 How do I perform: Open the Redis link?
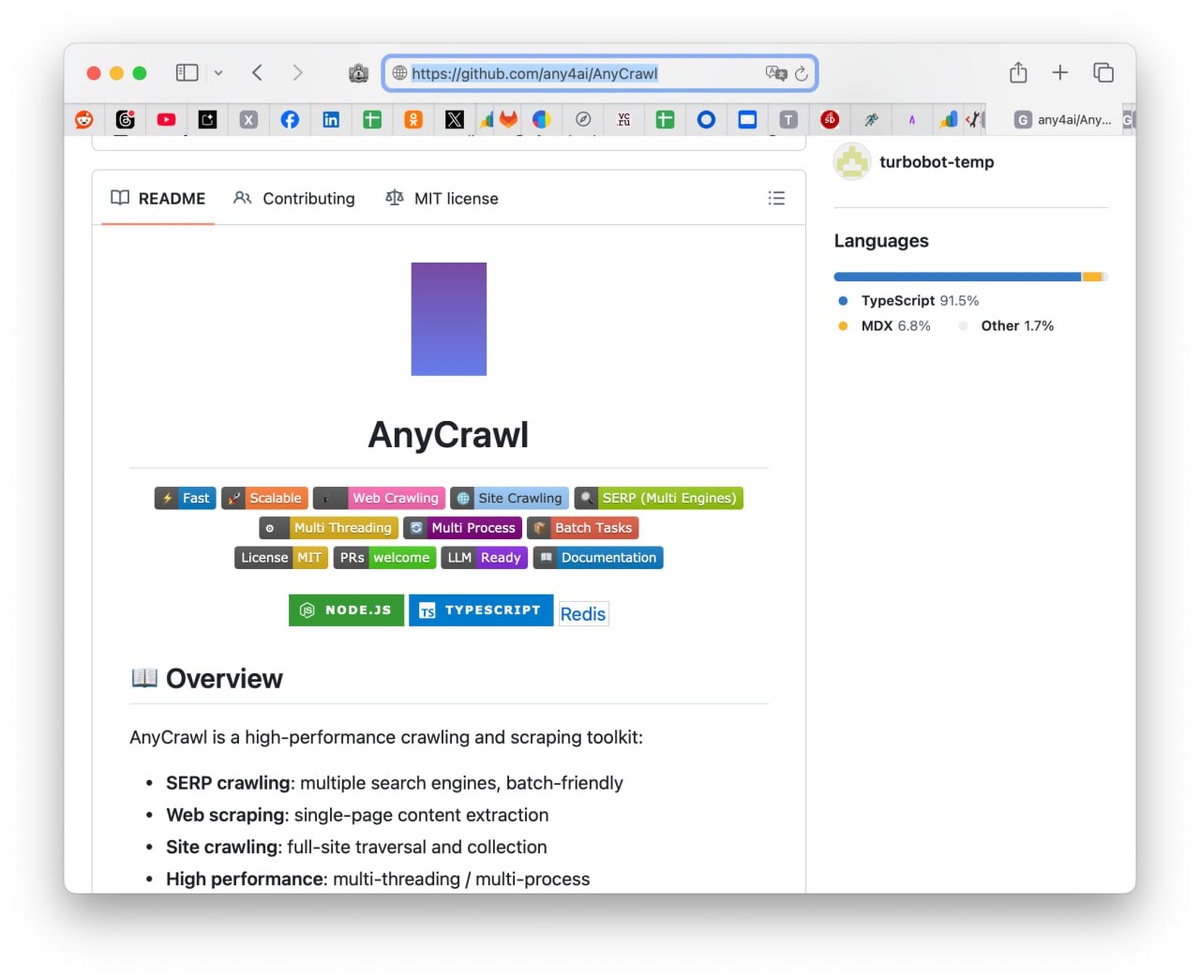click(x=583, y=614)
